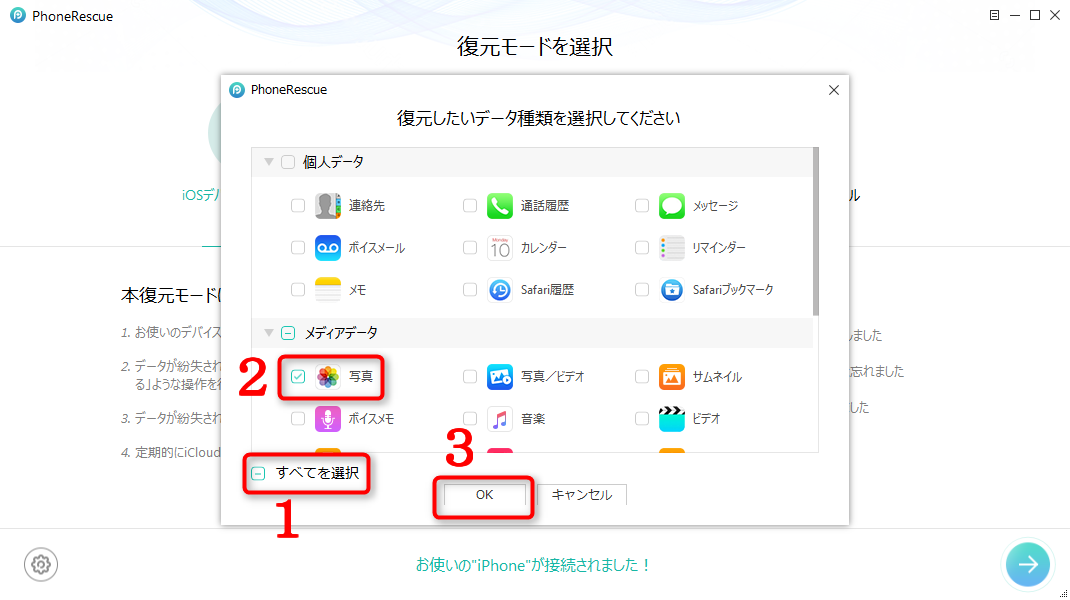
Task: Check the ボイスメール checkbox
Action: pos(298,248)
